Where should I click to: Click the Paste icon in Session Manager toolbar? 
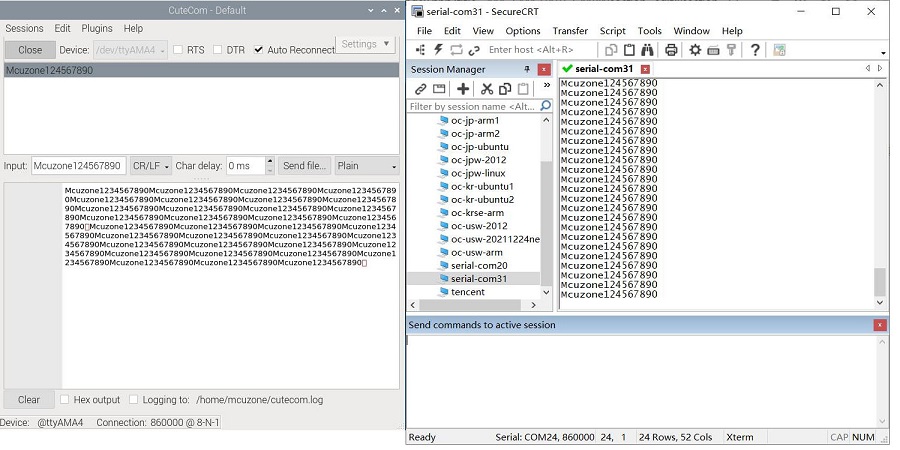pyautogui.click(x=523, y=89)
